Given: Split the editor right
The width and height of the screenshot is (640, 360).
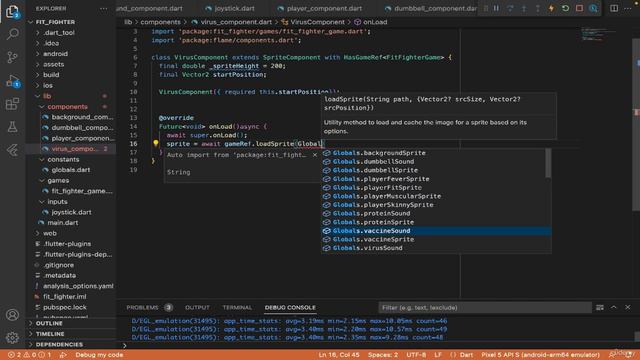Looking at the screenshot, I should tap(614, 8).
